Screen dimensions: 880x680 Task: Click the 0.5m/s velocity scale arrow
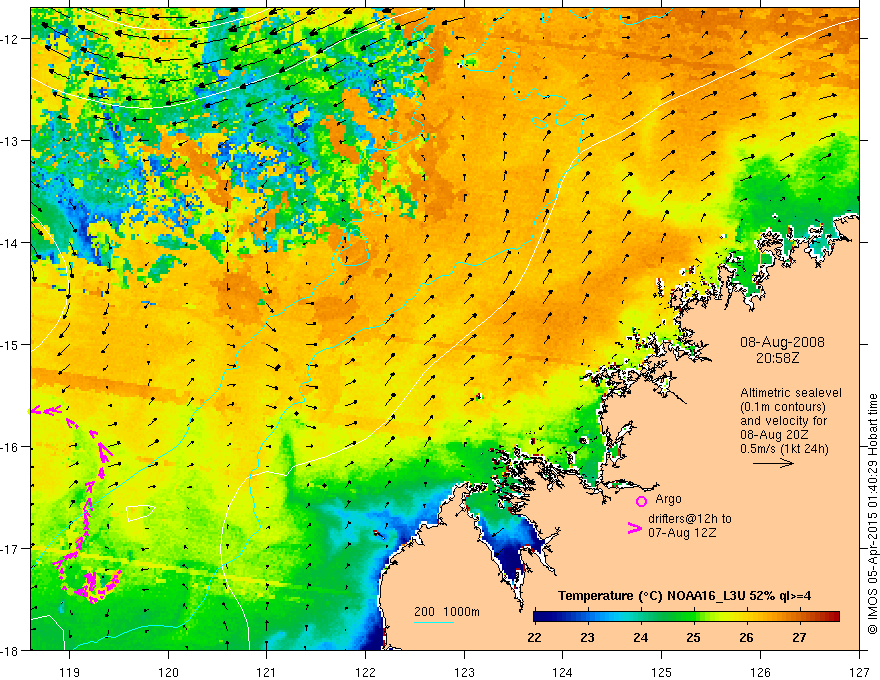pyautogui.click(x=773, y=463)
